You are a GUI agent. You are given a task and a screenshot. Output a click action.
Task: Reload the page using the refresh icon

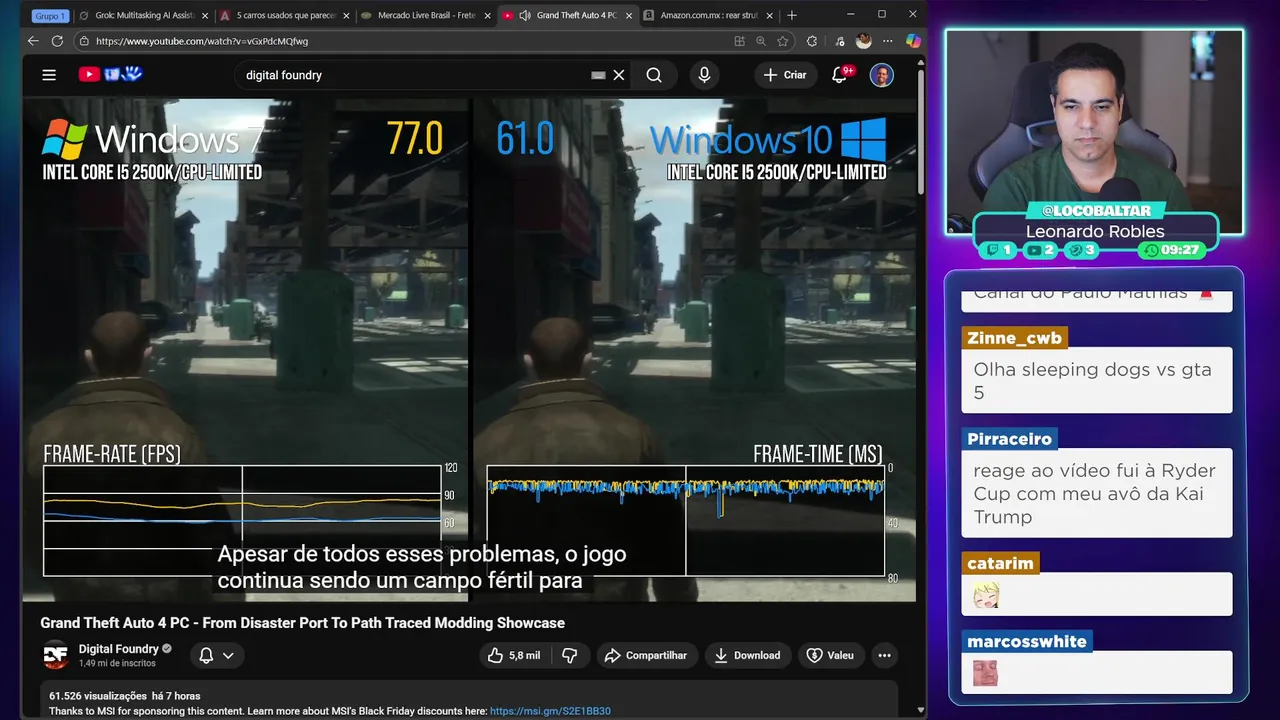tap(57, 41)
